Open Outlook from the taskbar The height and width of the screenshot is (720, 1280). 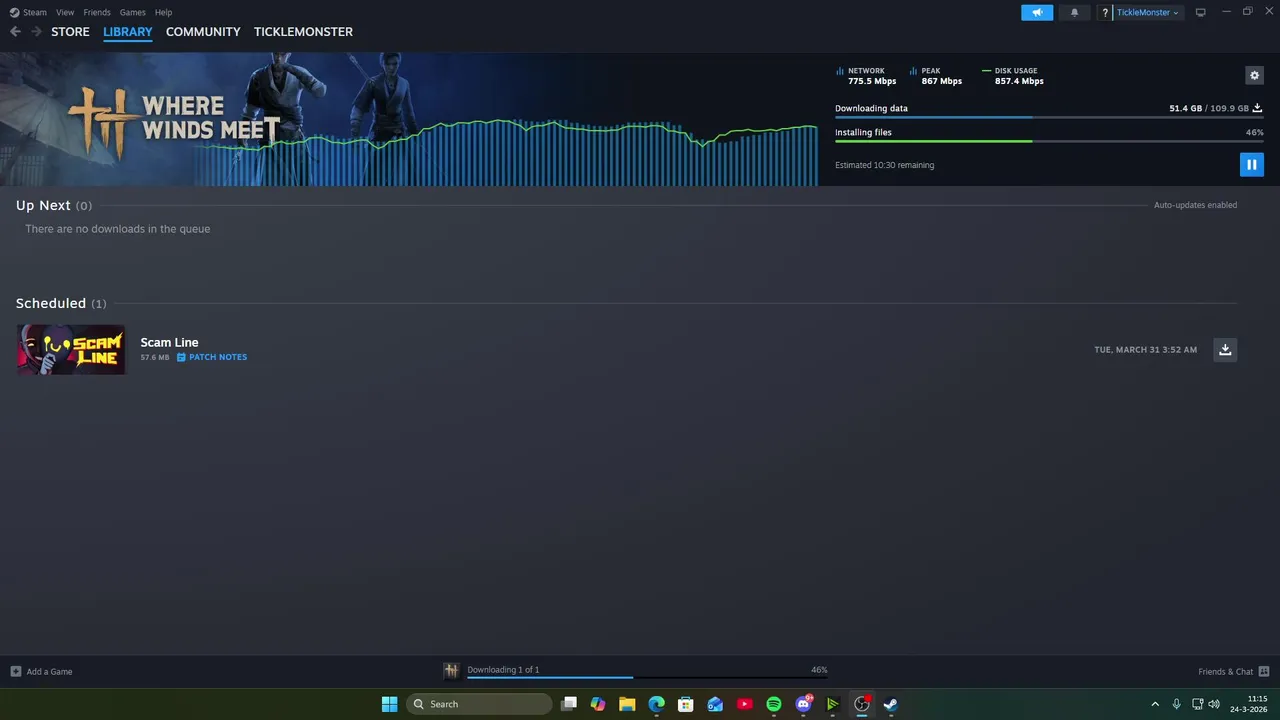pyautogui.click(x=715, y=704)
